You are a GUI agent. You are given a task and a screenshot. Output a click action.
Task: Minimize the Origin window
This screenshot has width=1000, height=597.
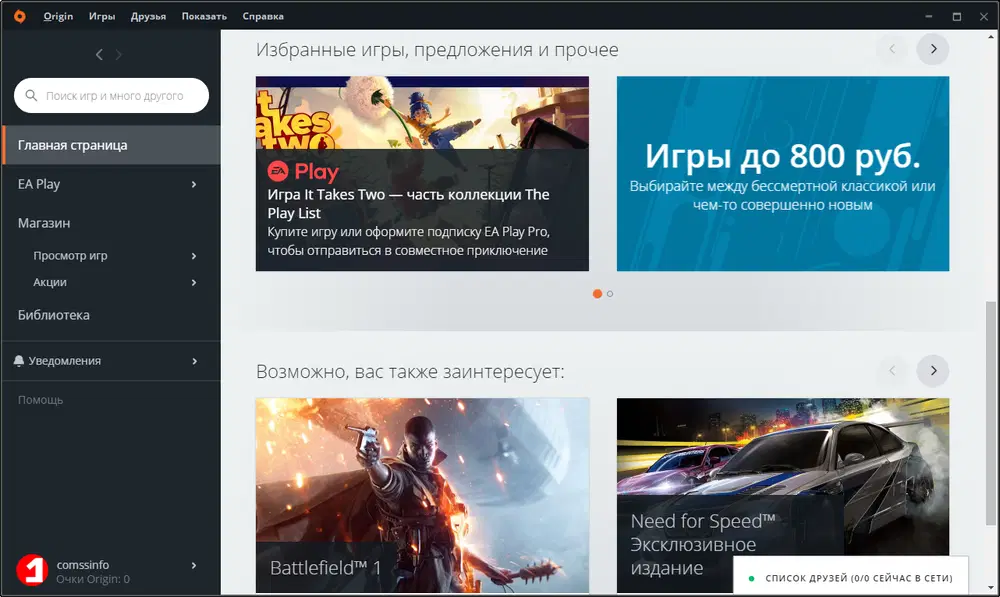click(x=929, y=17)
